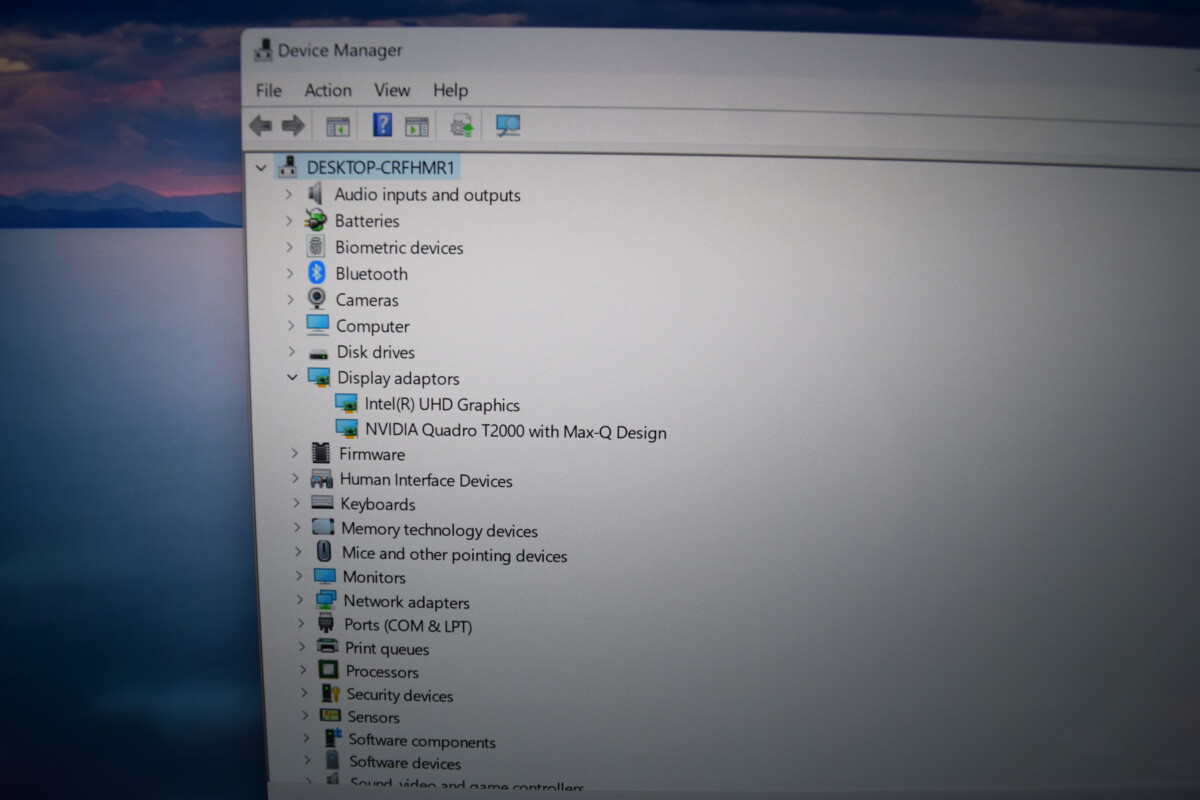Expand the Print queues category
1200x800 pixels.
click(x=302, y=647)
